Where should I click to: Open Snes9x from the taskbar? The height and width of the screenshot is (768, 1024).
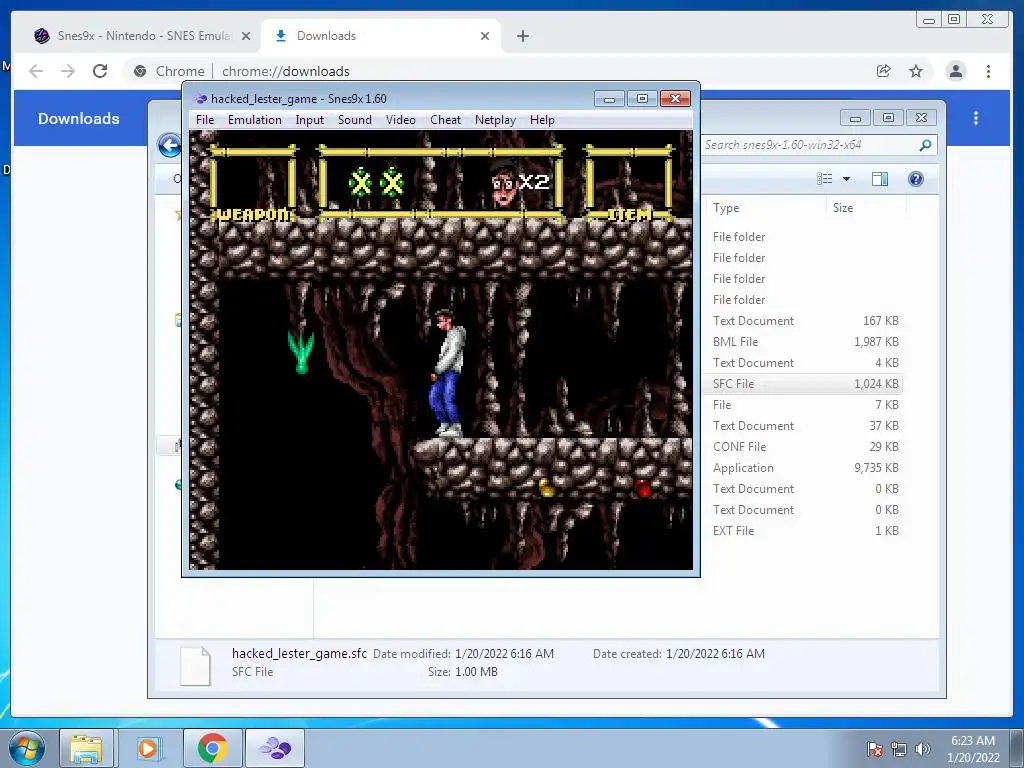click(x=275, y=748)
